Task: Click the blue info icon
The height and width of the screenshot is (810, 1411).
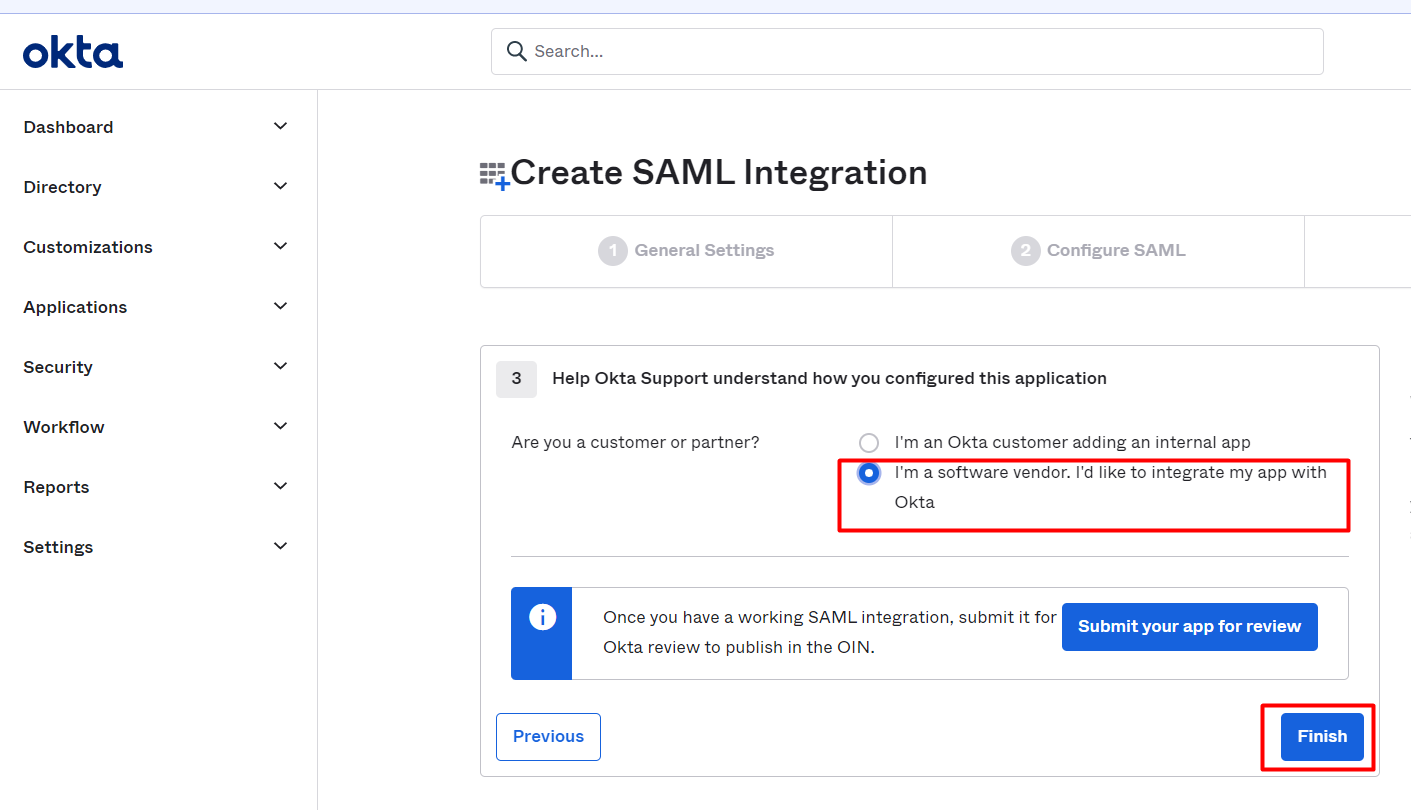Action: point(542,617)
